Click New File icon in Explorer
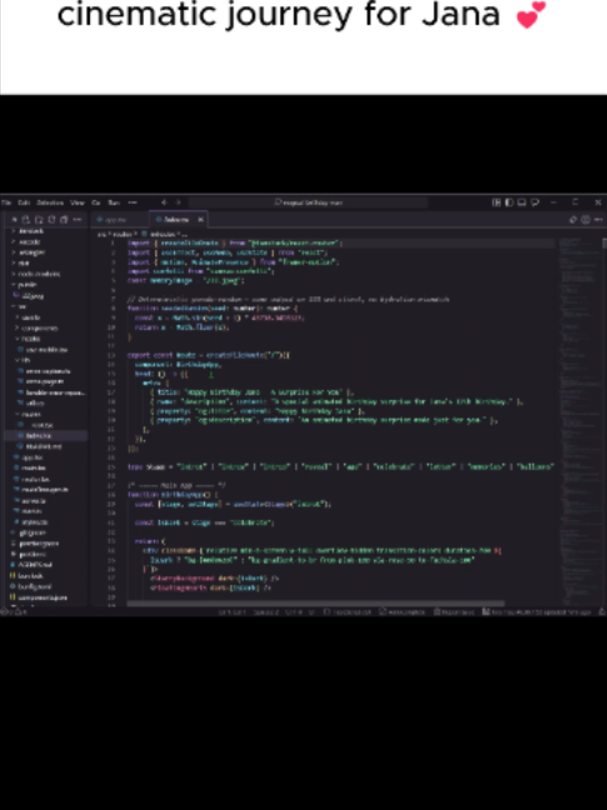607x810 pixels. [26, 220]
